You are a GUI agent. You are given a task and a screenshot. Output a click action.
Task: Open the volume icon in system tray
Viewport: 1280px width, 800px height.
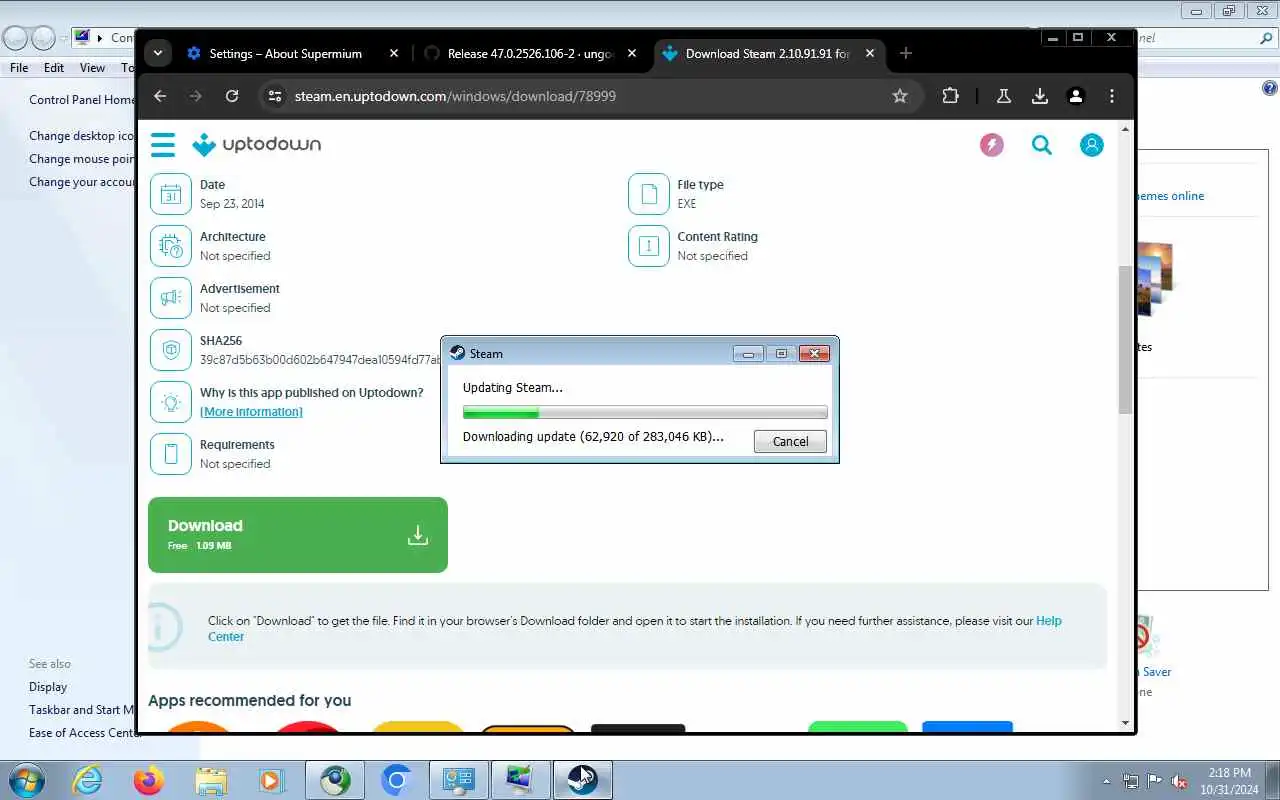pyautogui.click(x=1180, y=781)
